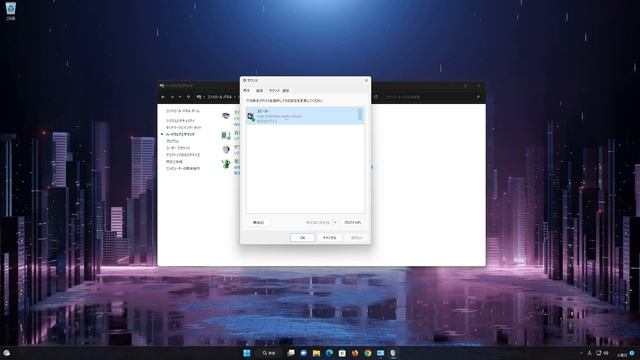Click the speaker device icon in list

click(251, 117)
